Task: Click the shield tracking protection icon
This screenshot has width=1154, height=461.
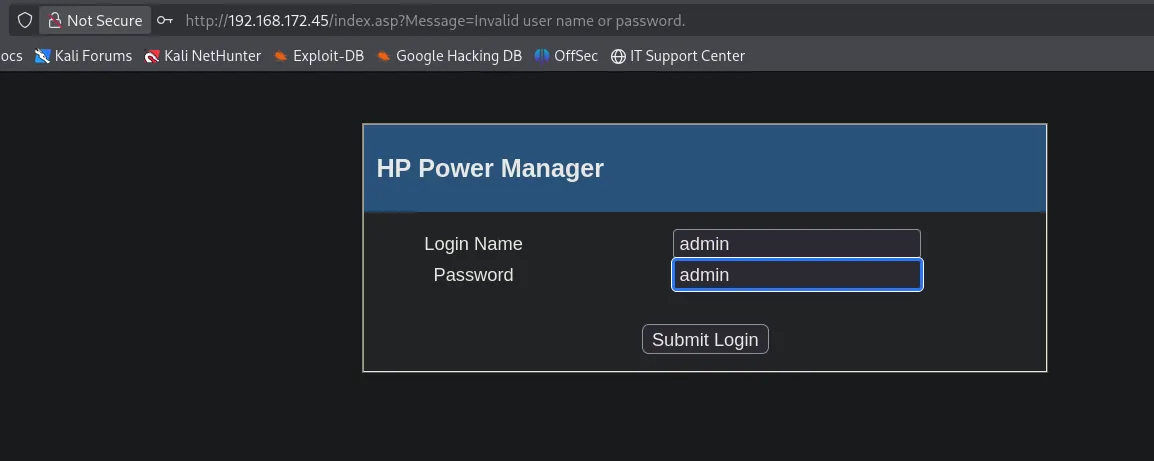Action: click(24, 21)
